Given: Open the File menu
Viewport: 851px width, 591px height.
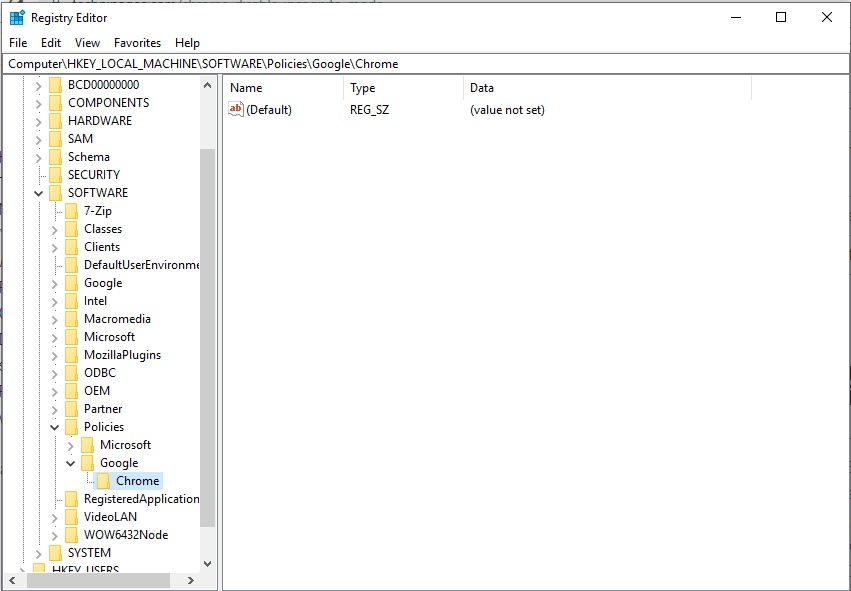Looking at the screenshot, I should coord(18,43).
